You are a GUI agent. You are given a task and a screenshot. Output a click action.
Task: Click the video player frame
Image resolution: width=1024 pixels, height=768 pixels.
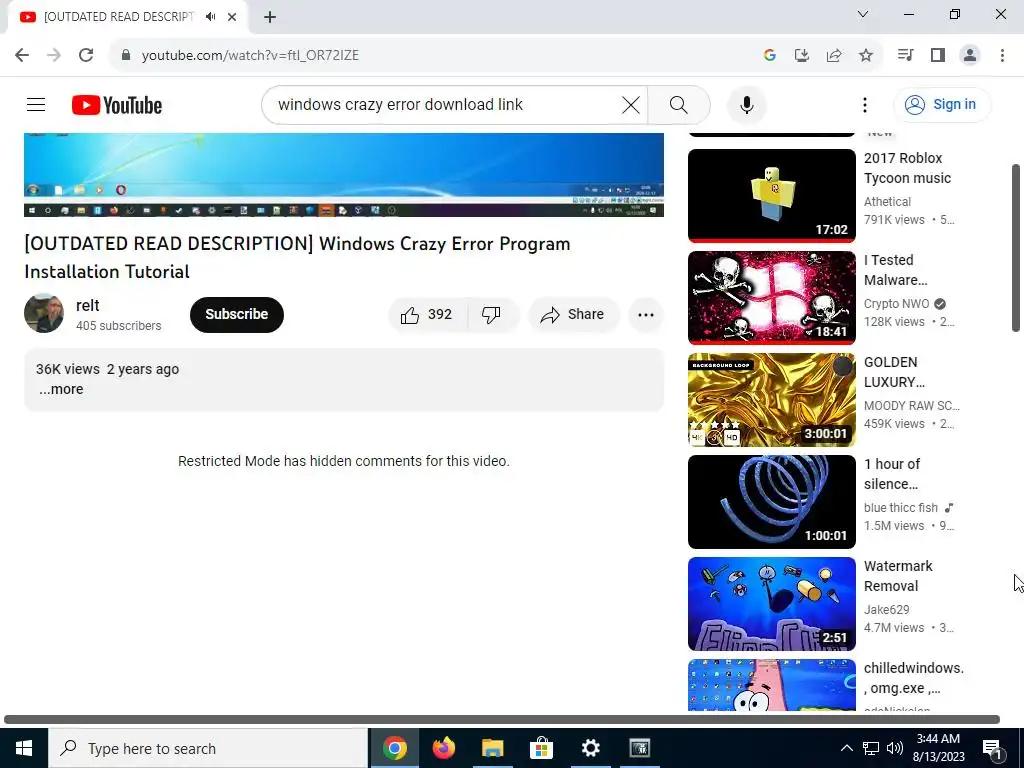point(344,174)
